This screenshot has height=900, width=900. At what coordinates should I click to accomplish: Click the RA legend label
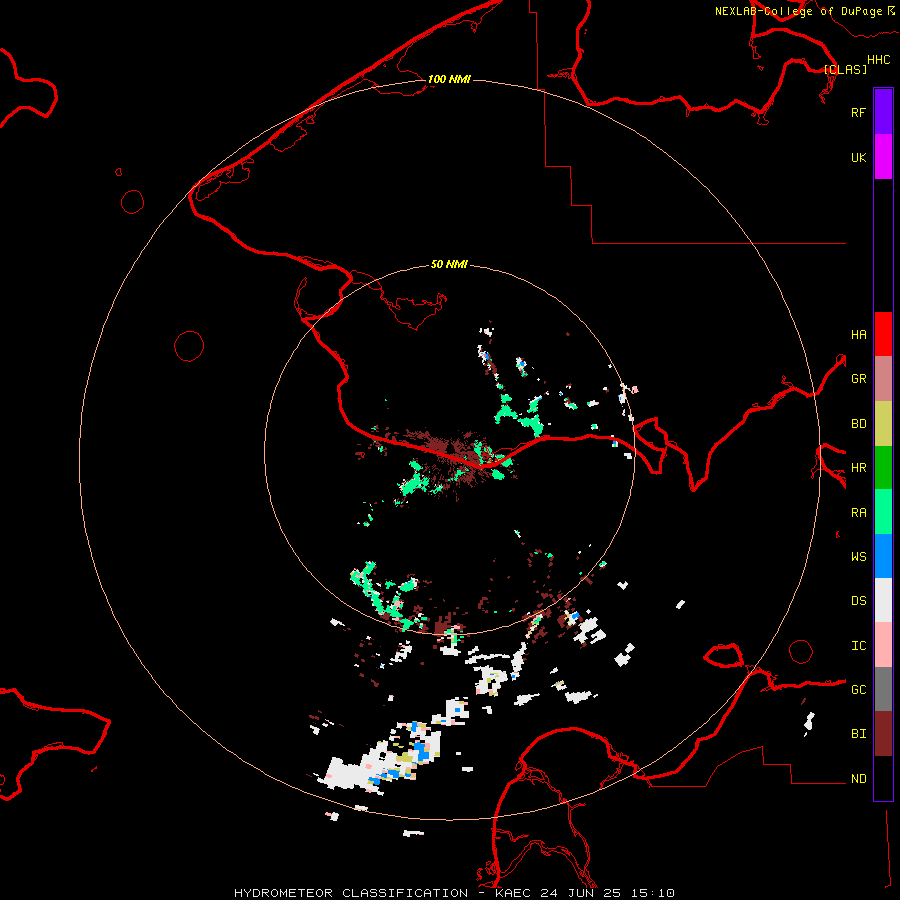tap(858, 513)
